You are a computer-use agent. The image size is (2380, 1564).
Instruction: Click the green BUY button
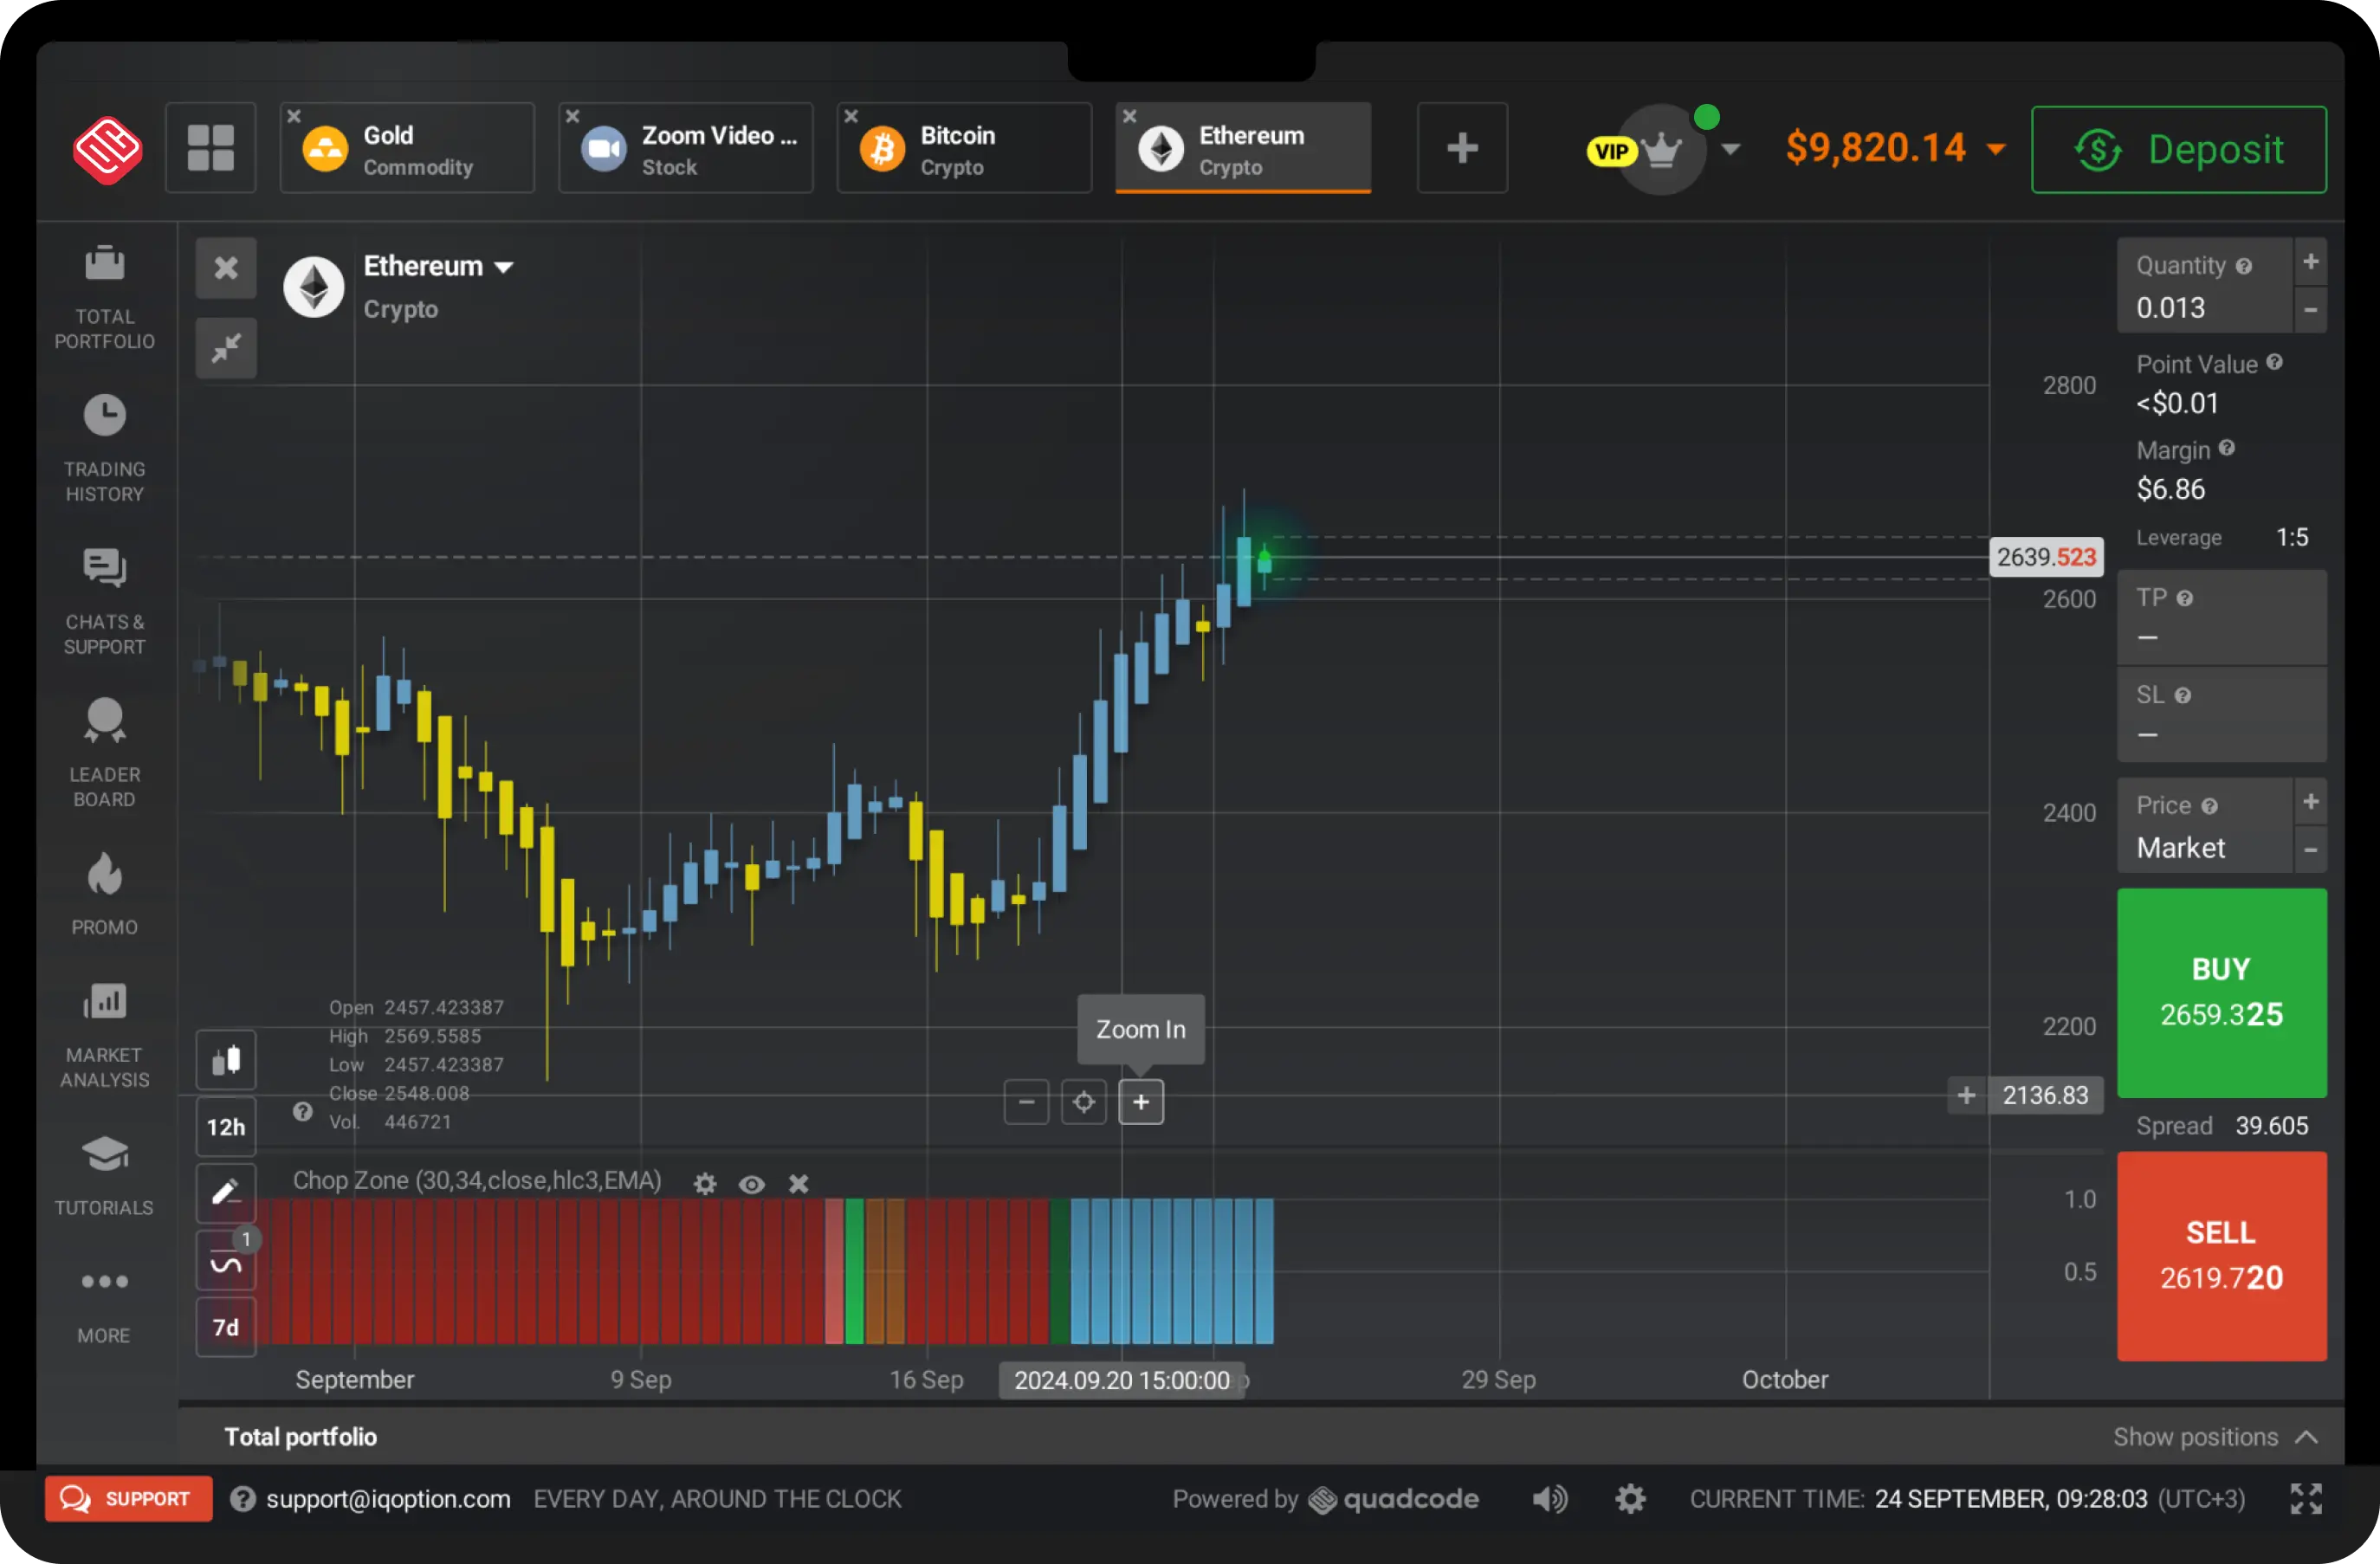[2222, 993]
